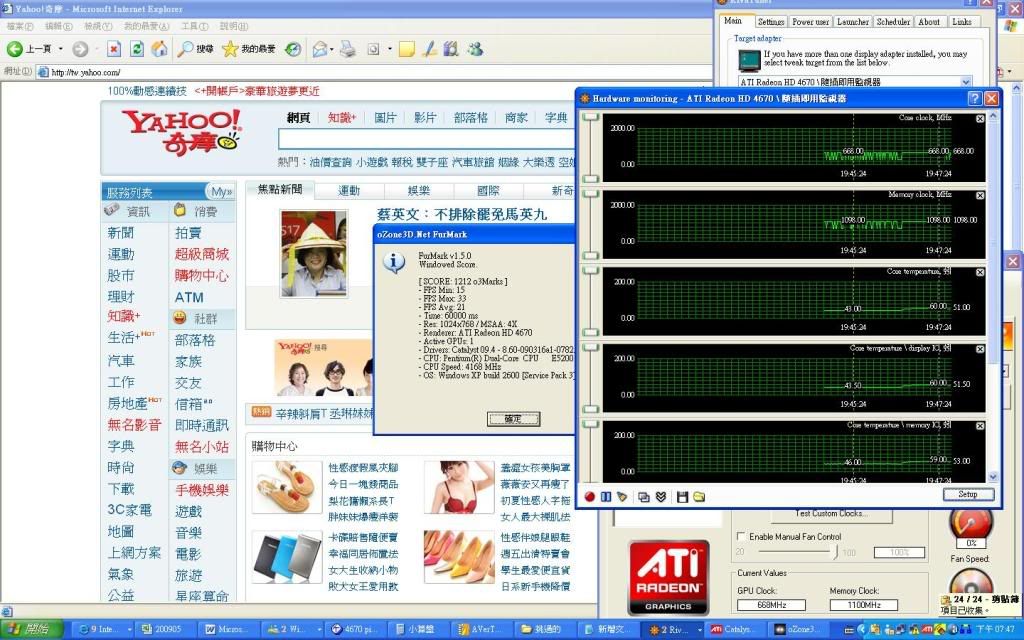Start log recording with red record icon
This screenshot has height=640, width=1024.
pos(590,497)
